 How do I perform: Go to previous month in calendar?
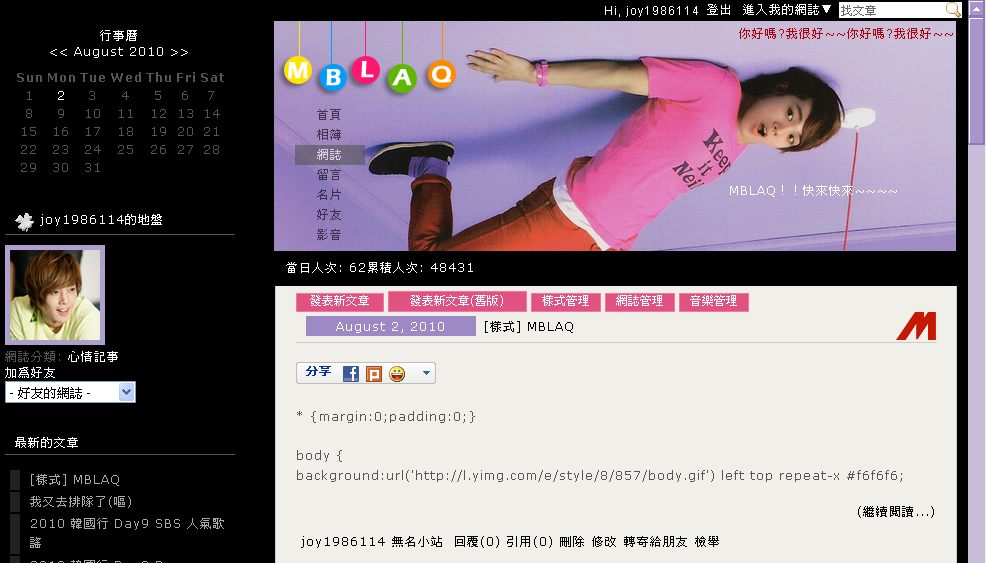(x=59, y=52)
